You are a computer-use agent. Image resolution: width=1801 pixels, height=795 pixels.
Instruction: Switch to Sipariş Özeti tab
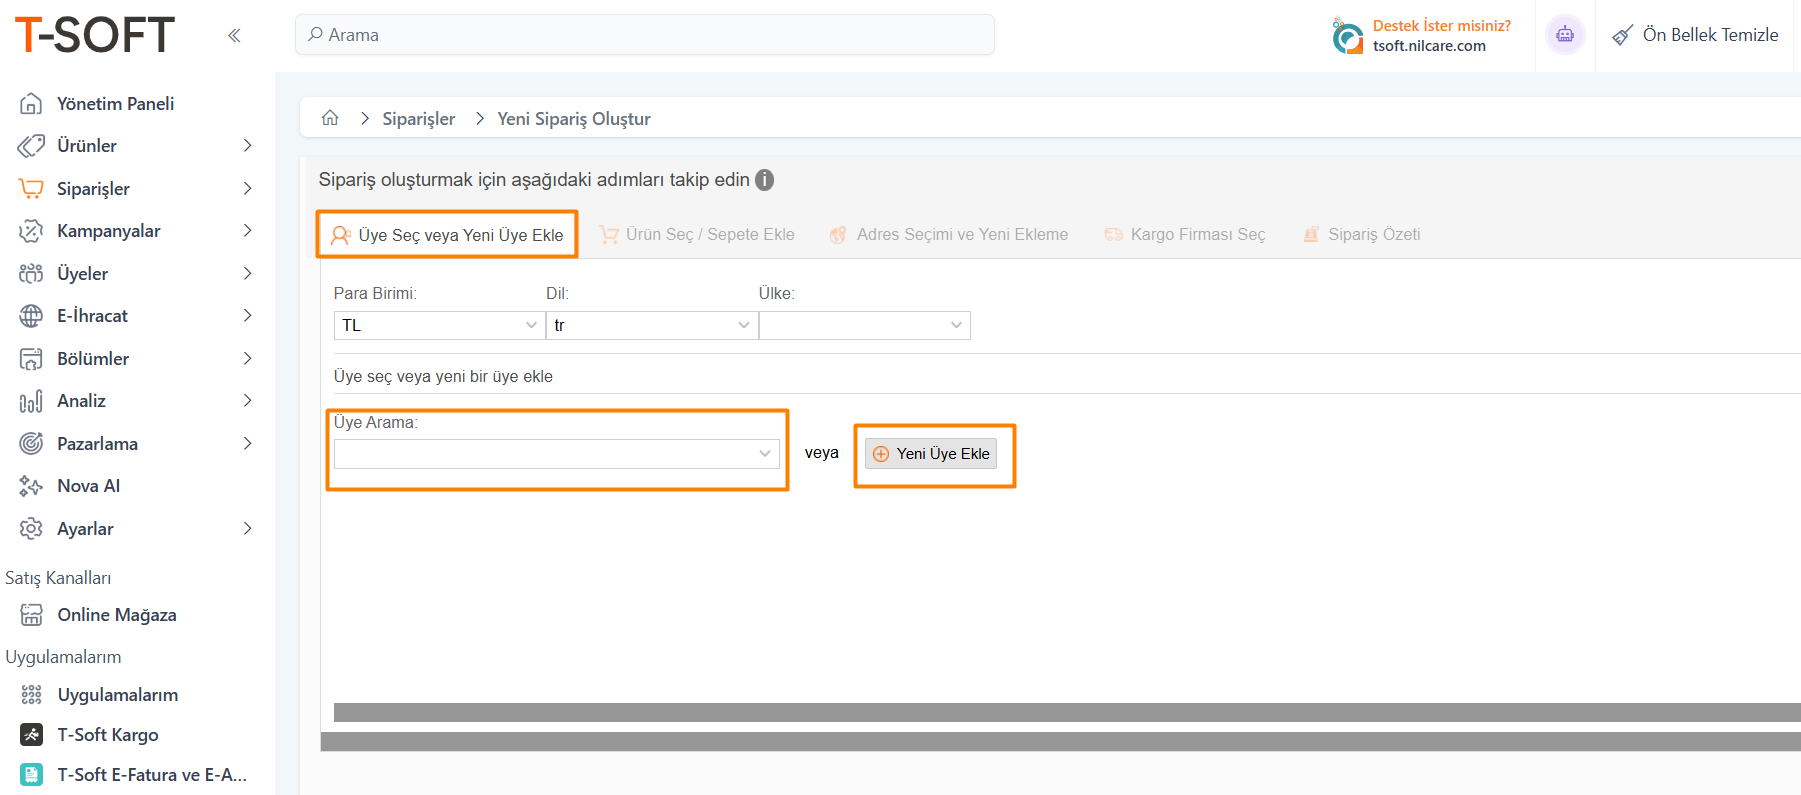[x=1362, y=234]
